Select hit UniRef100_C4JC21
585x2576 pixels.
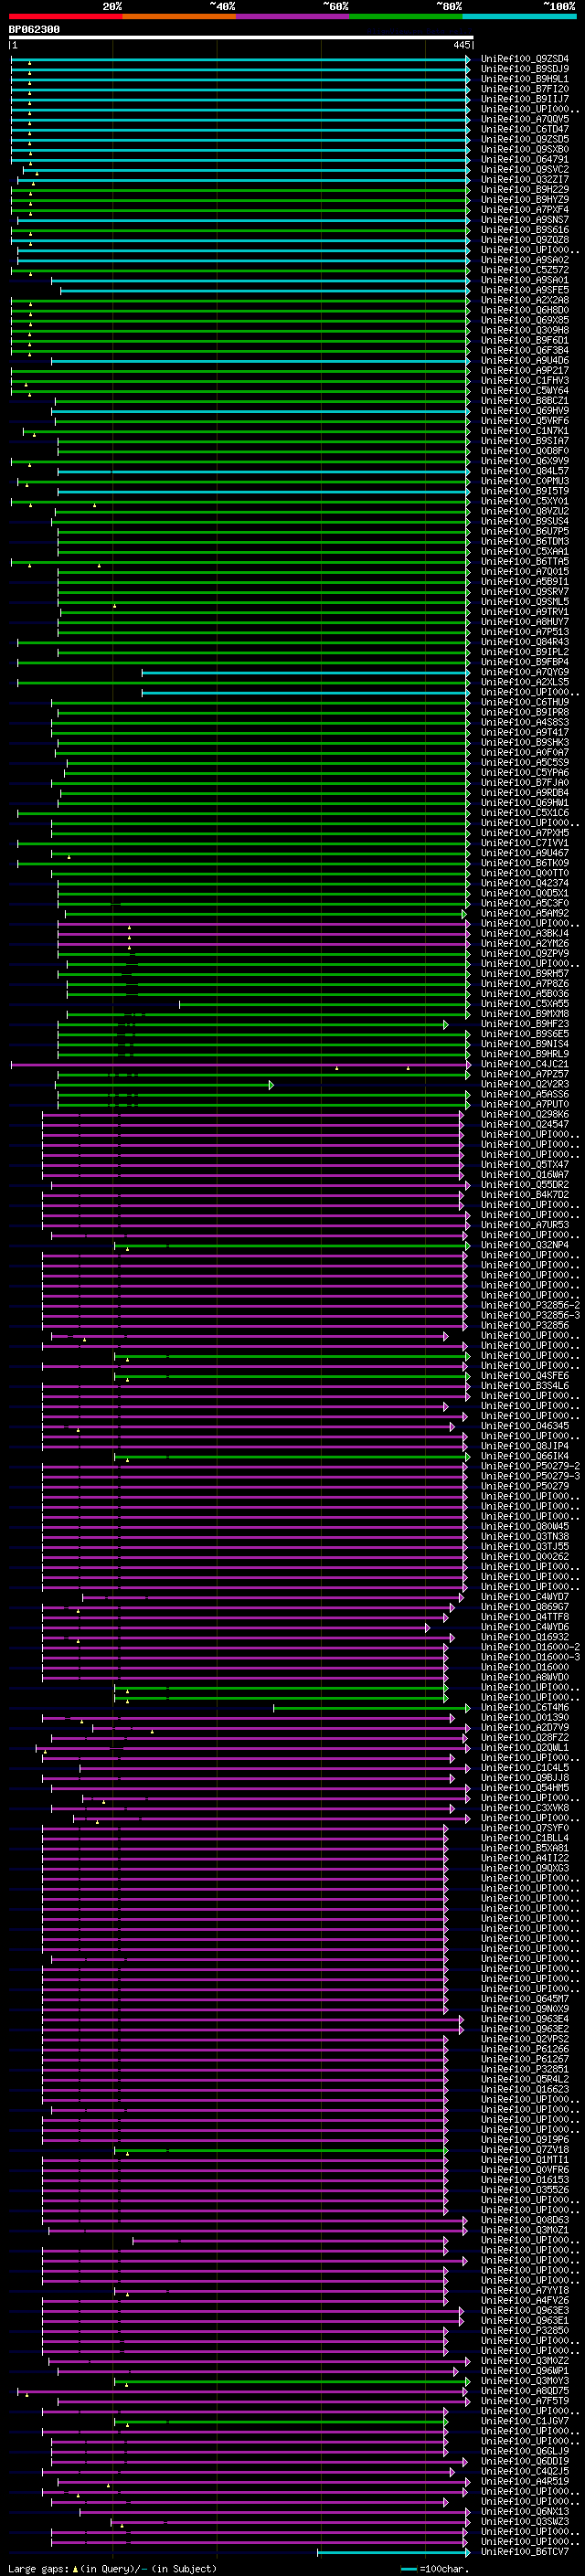coord(525,1065)
